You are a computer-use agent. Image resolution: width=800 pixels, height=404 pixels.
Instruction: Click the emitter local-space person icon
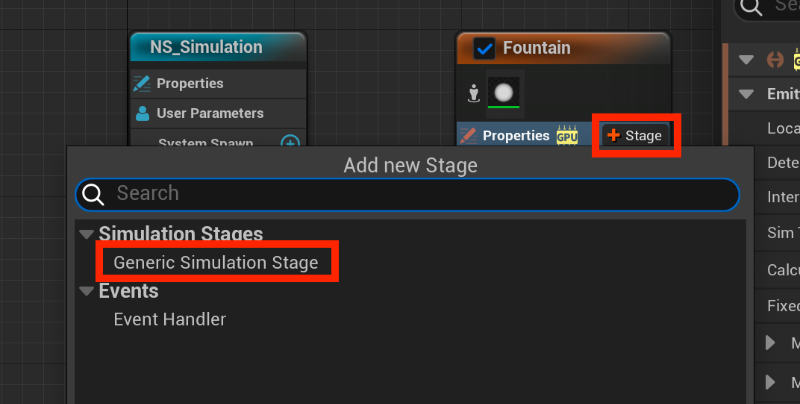[474, 93]
